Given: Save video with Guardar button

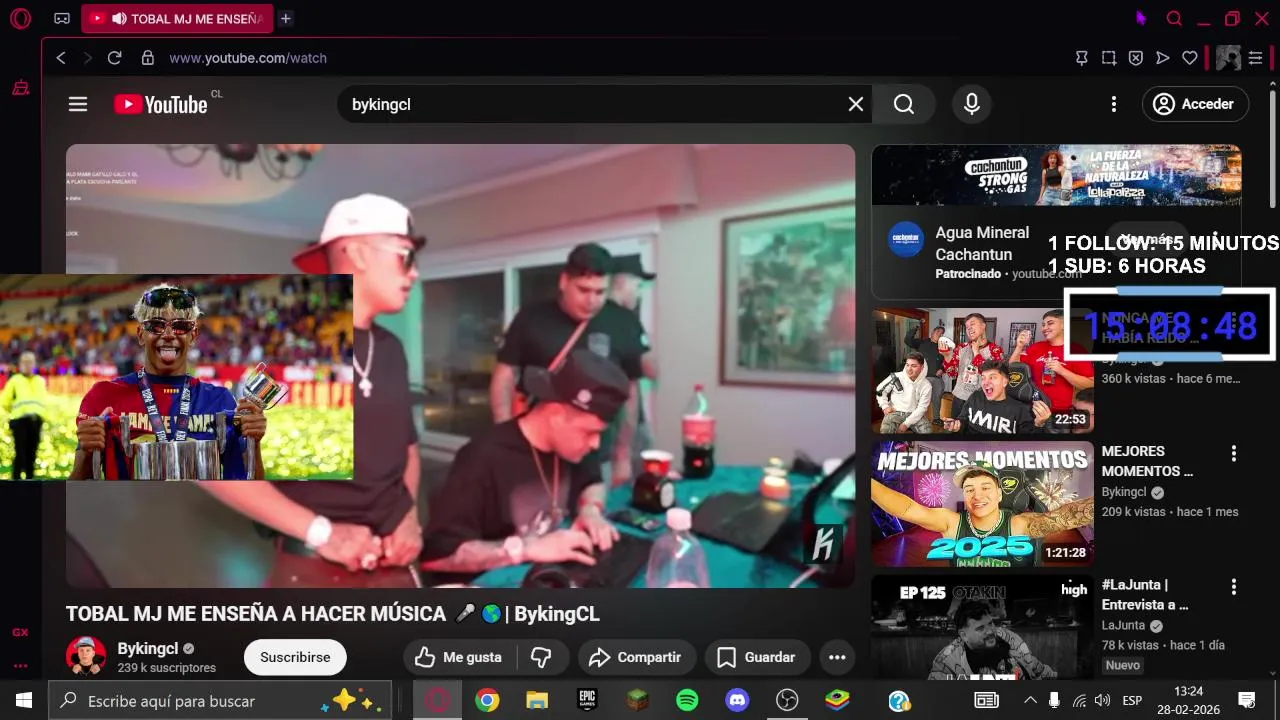Looking at the screenshot, I should [x=758, y=657].
